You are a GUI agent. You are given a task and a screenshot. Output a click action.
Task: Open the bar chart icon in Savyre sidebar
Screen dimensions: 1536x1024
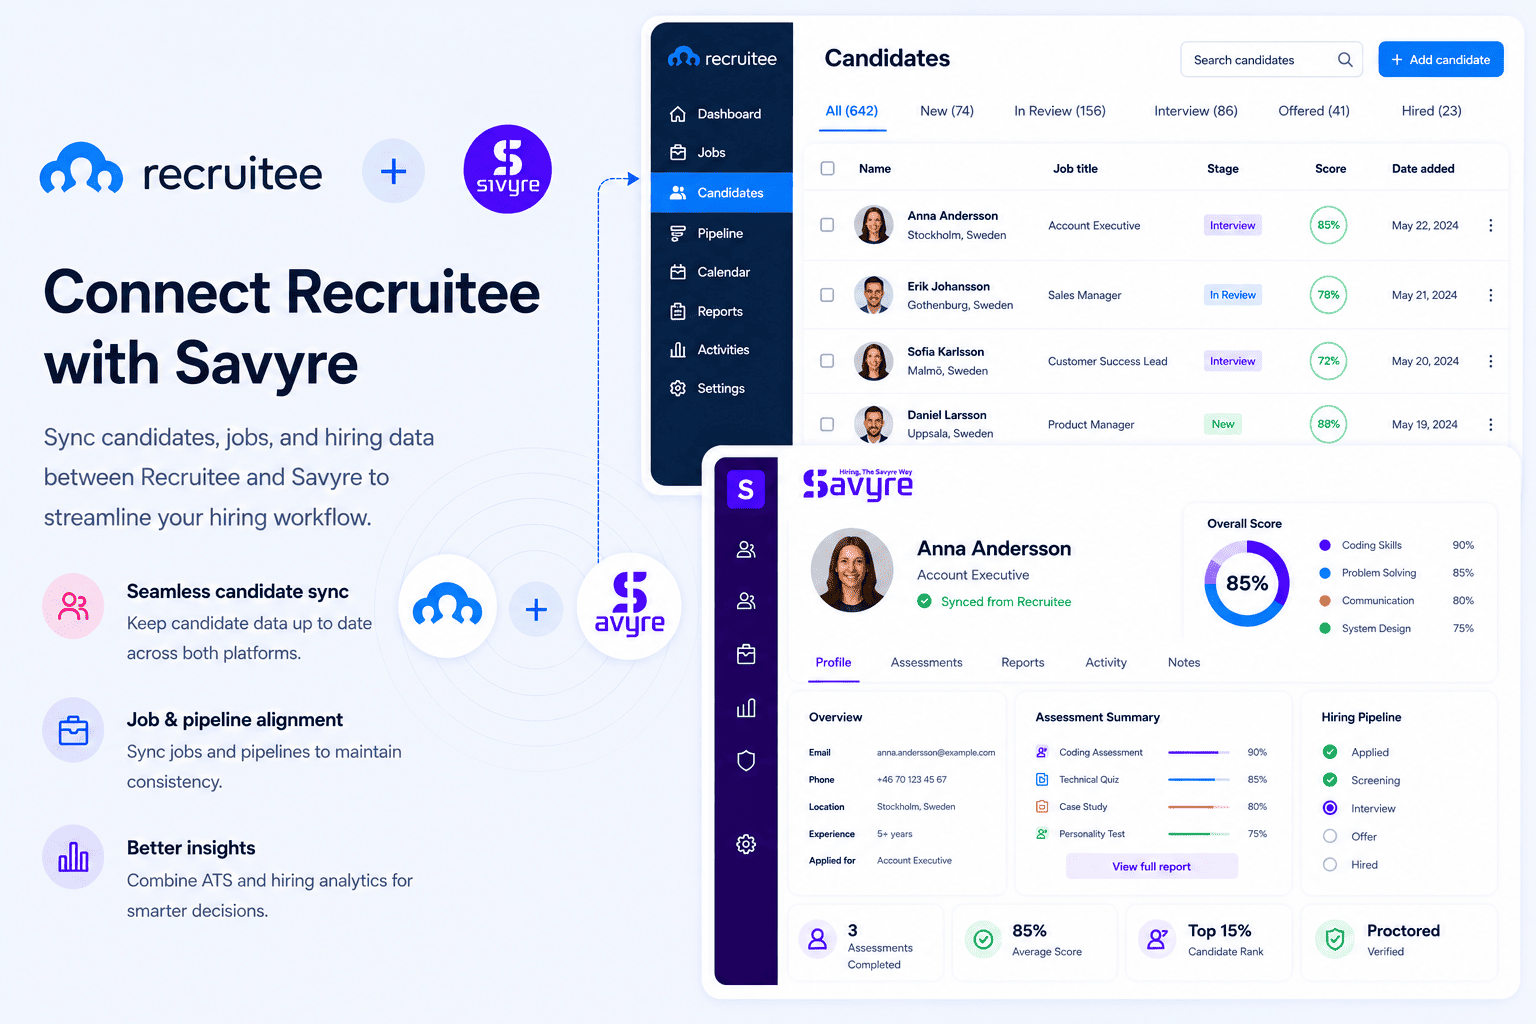coord(746,708)
